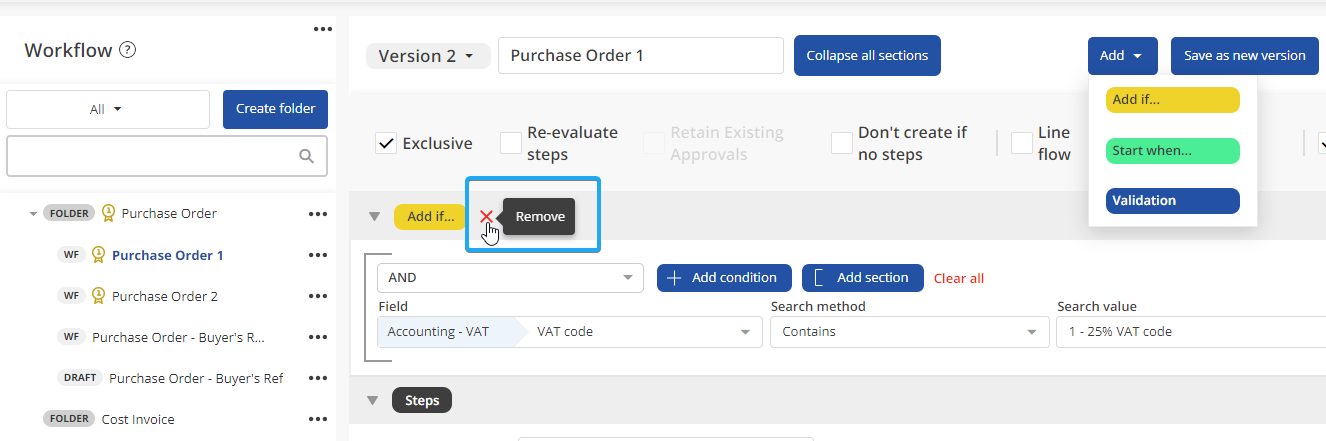Open three-dot menu for Cost Invoice folder
Image resolution: width=1326 pixels, height=441 pixels.
click(x=318, y=419)
